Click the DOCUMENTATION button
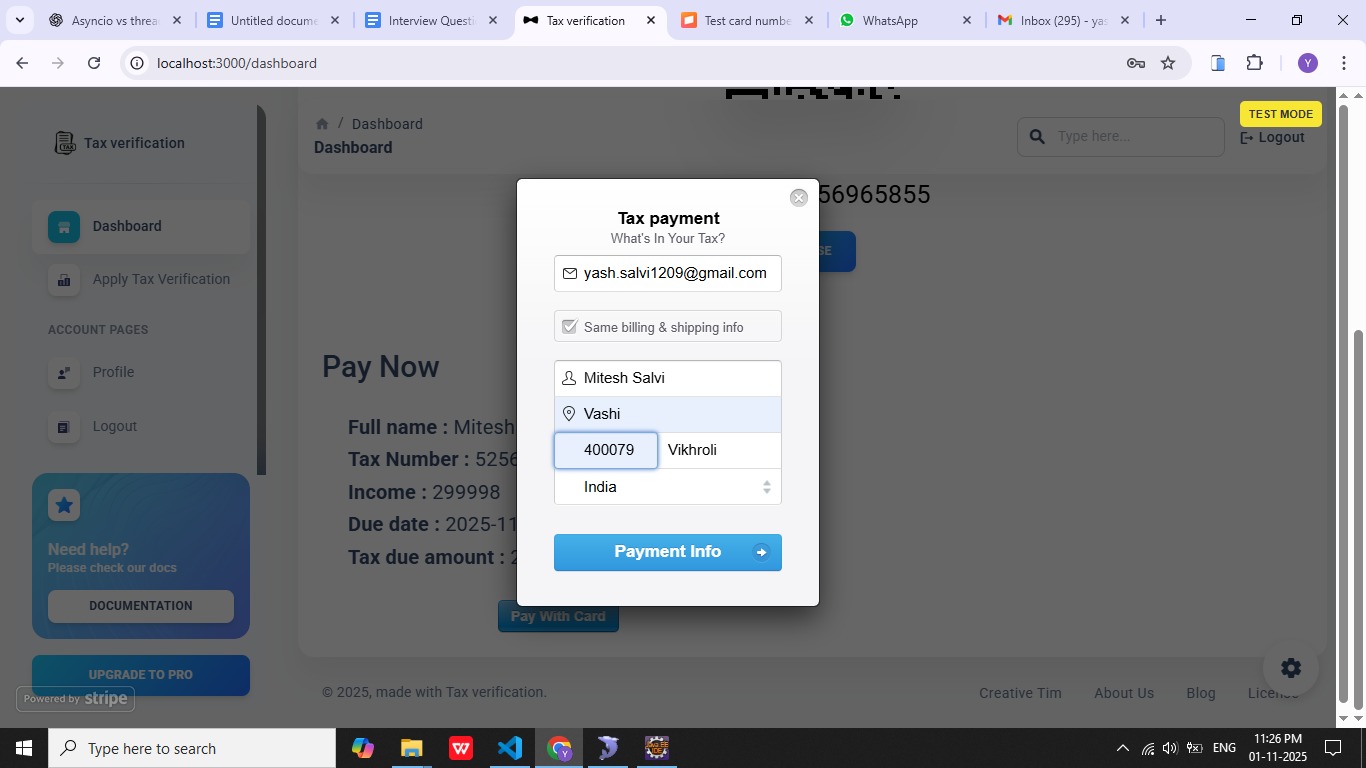Image resolution: width=1366 pixels, height=768 pixels. 141,606
